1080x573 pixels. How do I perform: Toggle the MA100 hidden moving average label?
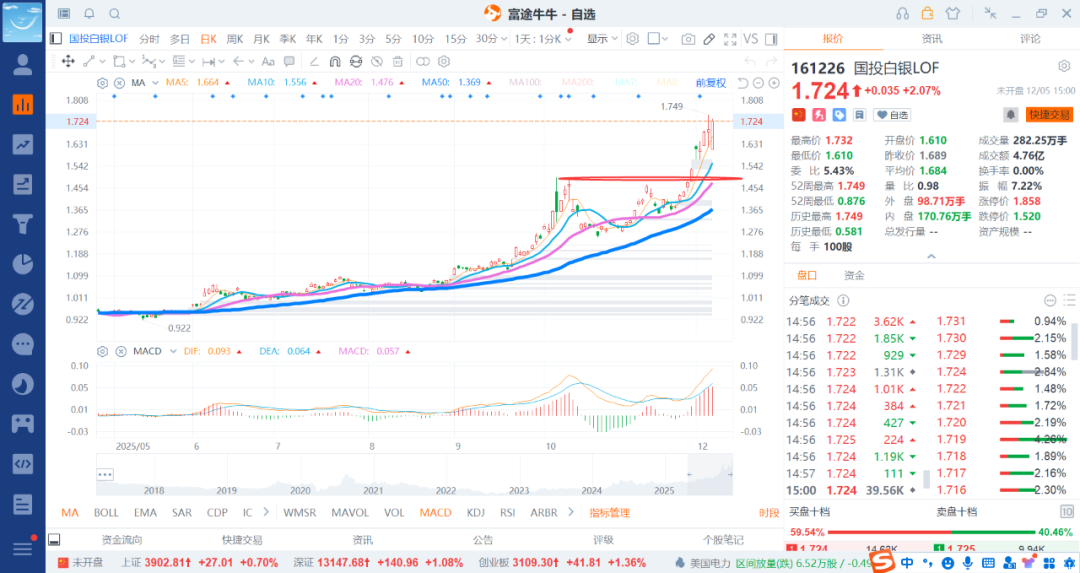(x=524, y=83)
